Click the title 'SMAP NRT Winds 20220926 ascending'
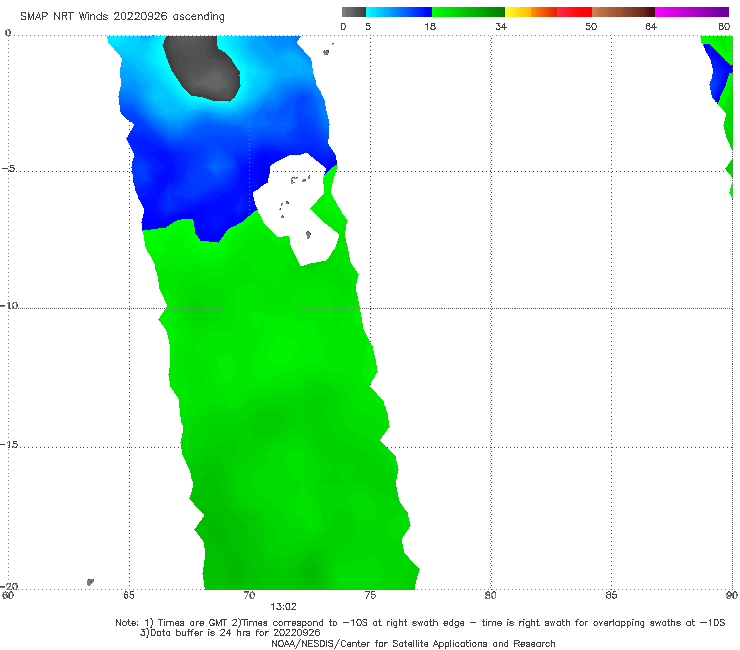Image resolution: width=740 pixels, height=650 pixels. click(122, 16)
